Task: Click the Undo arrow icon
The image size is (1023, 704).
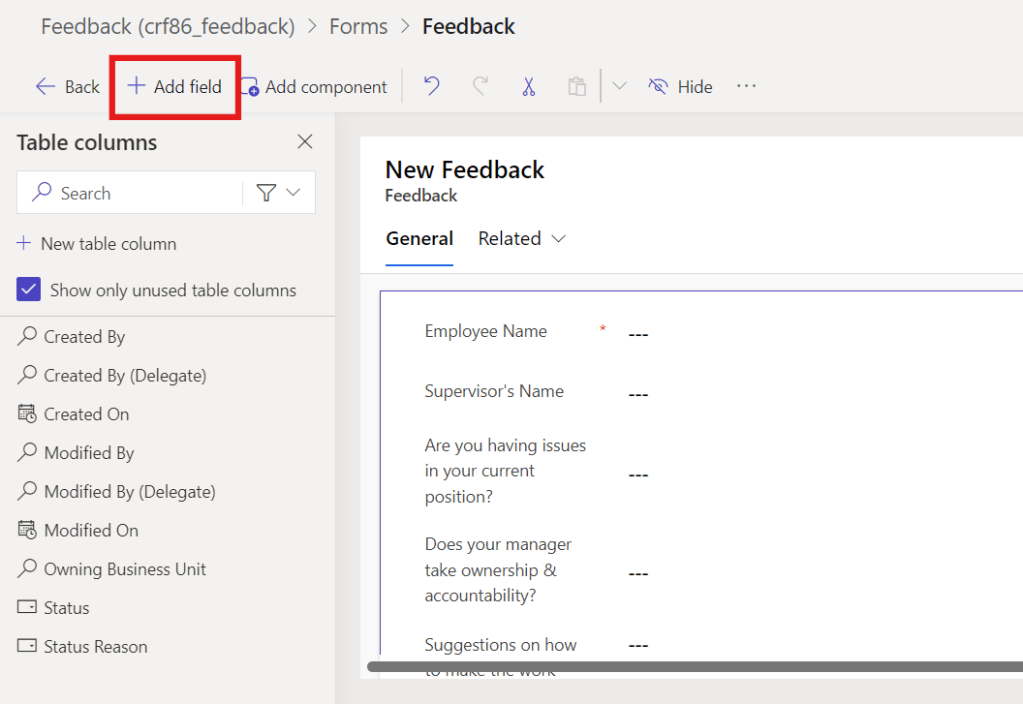Action: click(432, 87)
